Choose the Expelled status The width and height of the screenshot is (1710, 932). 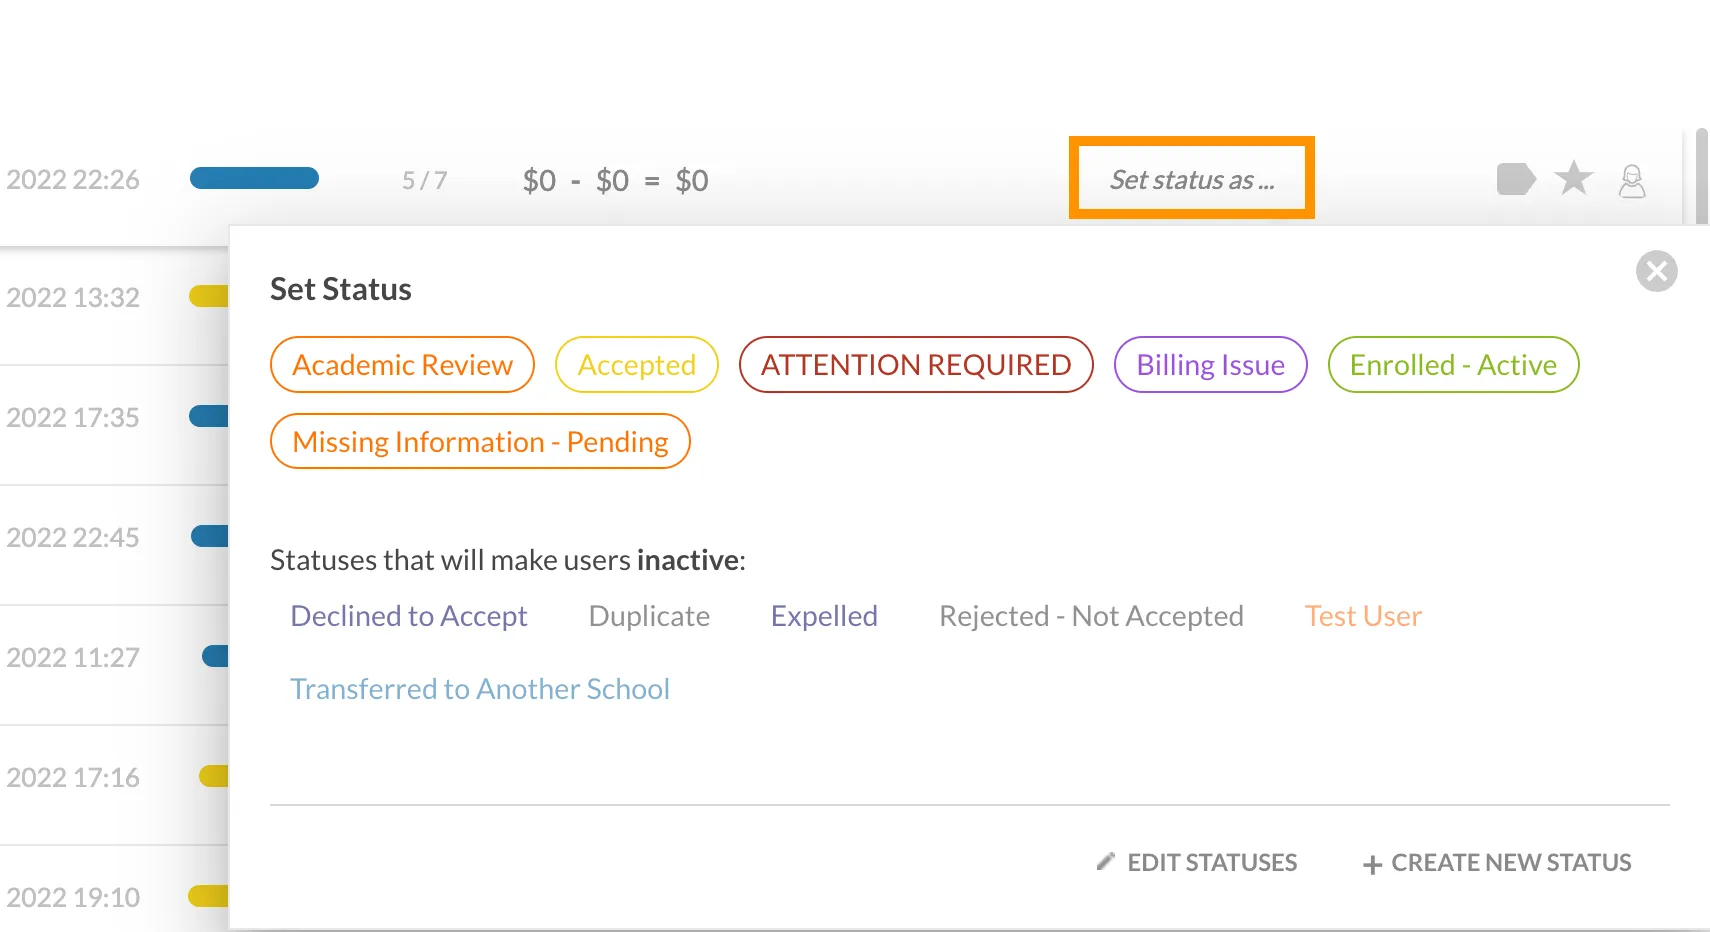[824, 616]
